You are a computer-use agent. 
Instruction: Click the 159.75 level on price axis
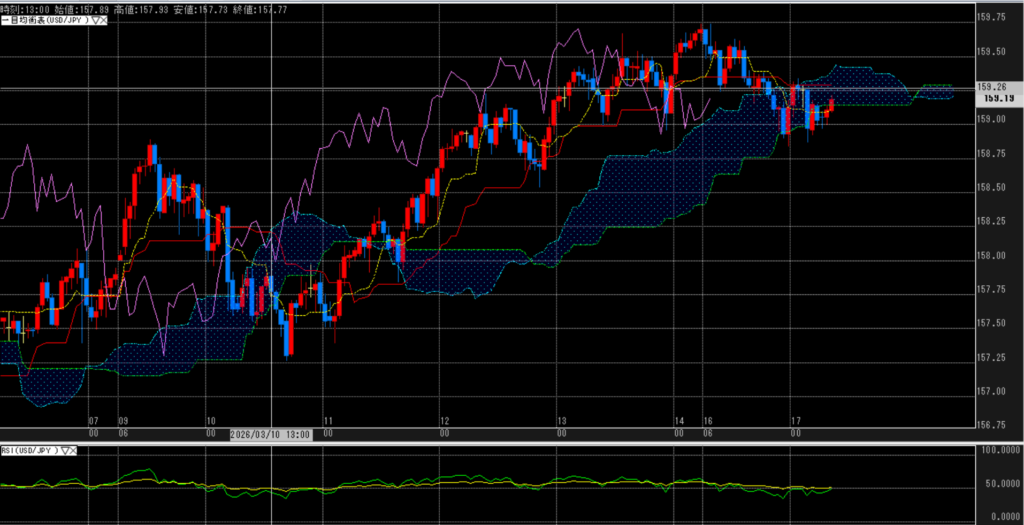click(x=991, y=17)
